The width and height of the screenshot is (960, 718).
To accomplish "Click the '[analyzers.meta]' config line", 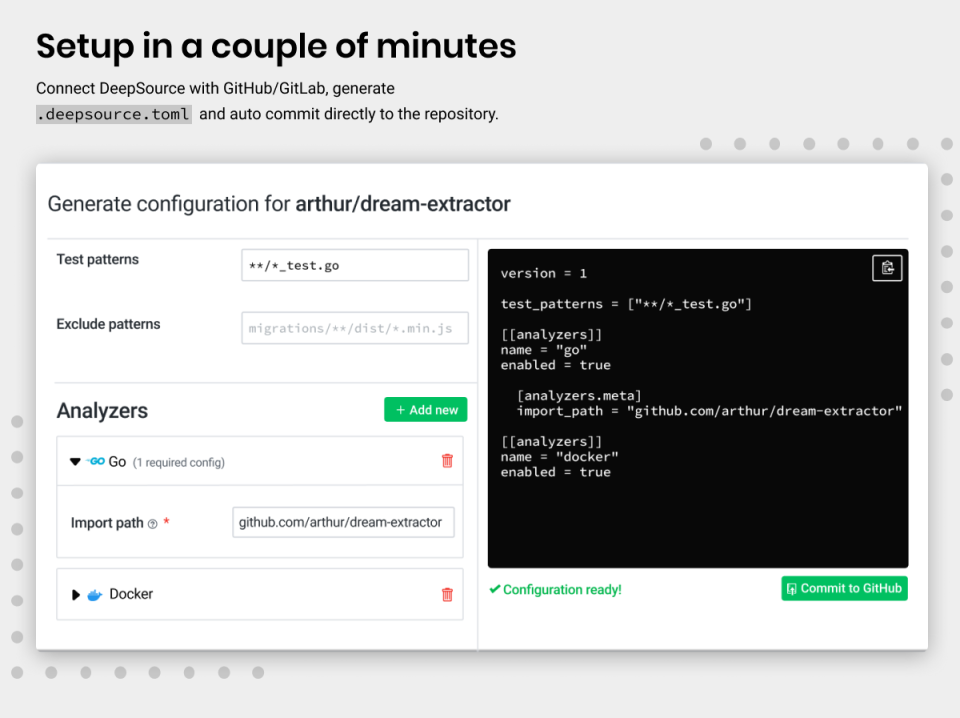I will tap(579, 396).
